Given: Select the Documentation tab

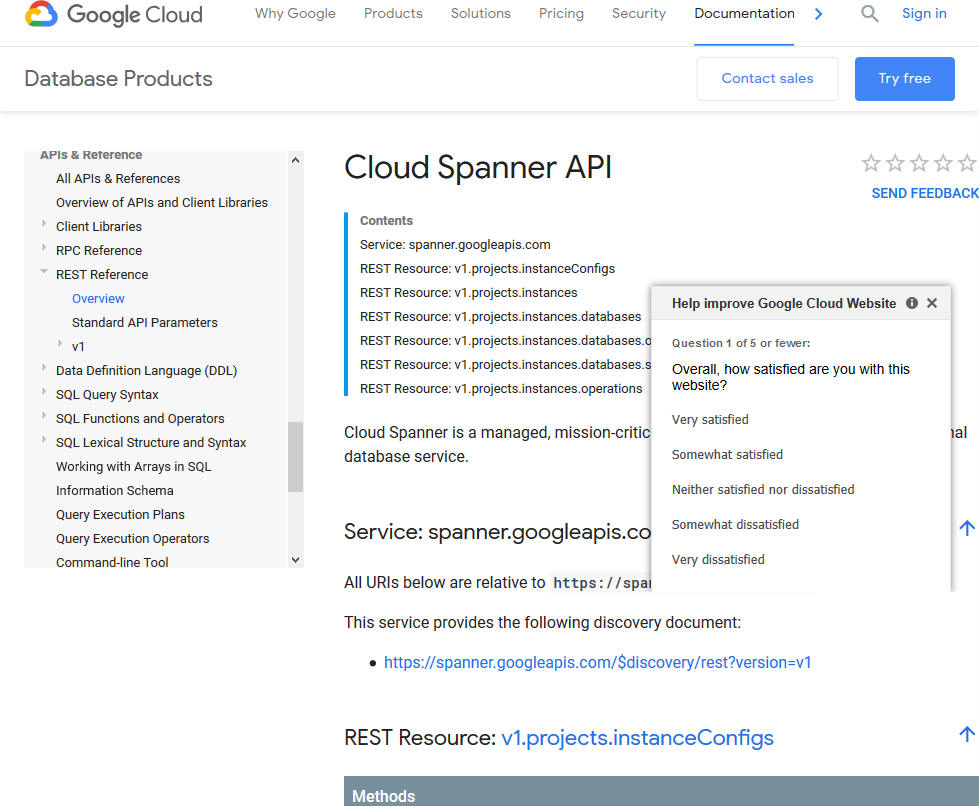Looking at the screenshot, I should pos(744,14).
